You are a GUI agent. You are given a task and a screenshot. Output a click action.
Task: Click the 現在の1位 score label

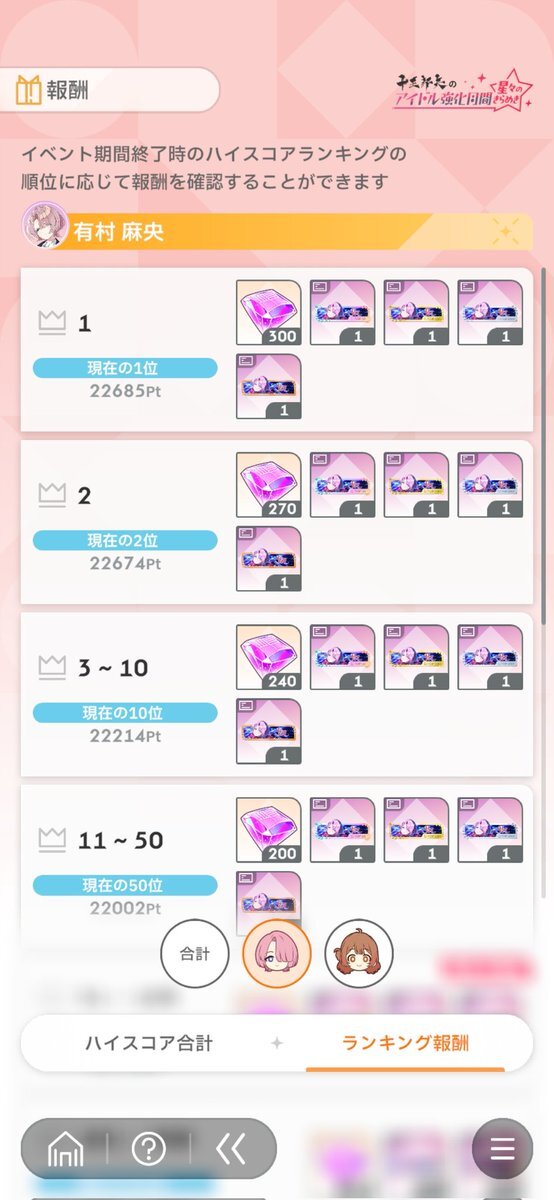point(125,369)
